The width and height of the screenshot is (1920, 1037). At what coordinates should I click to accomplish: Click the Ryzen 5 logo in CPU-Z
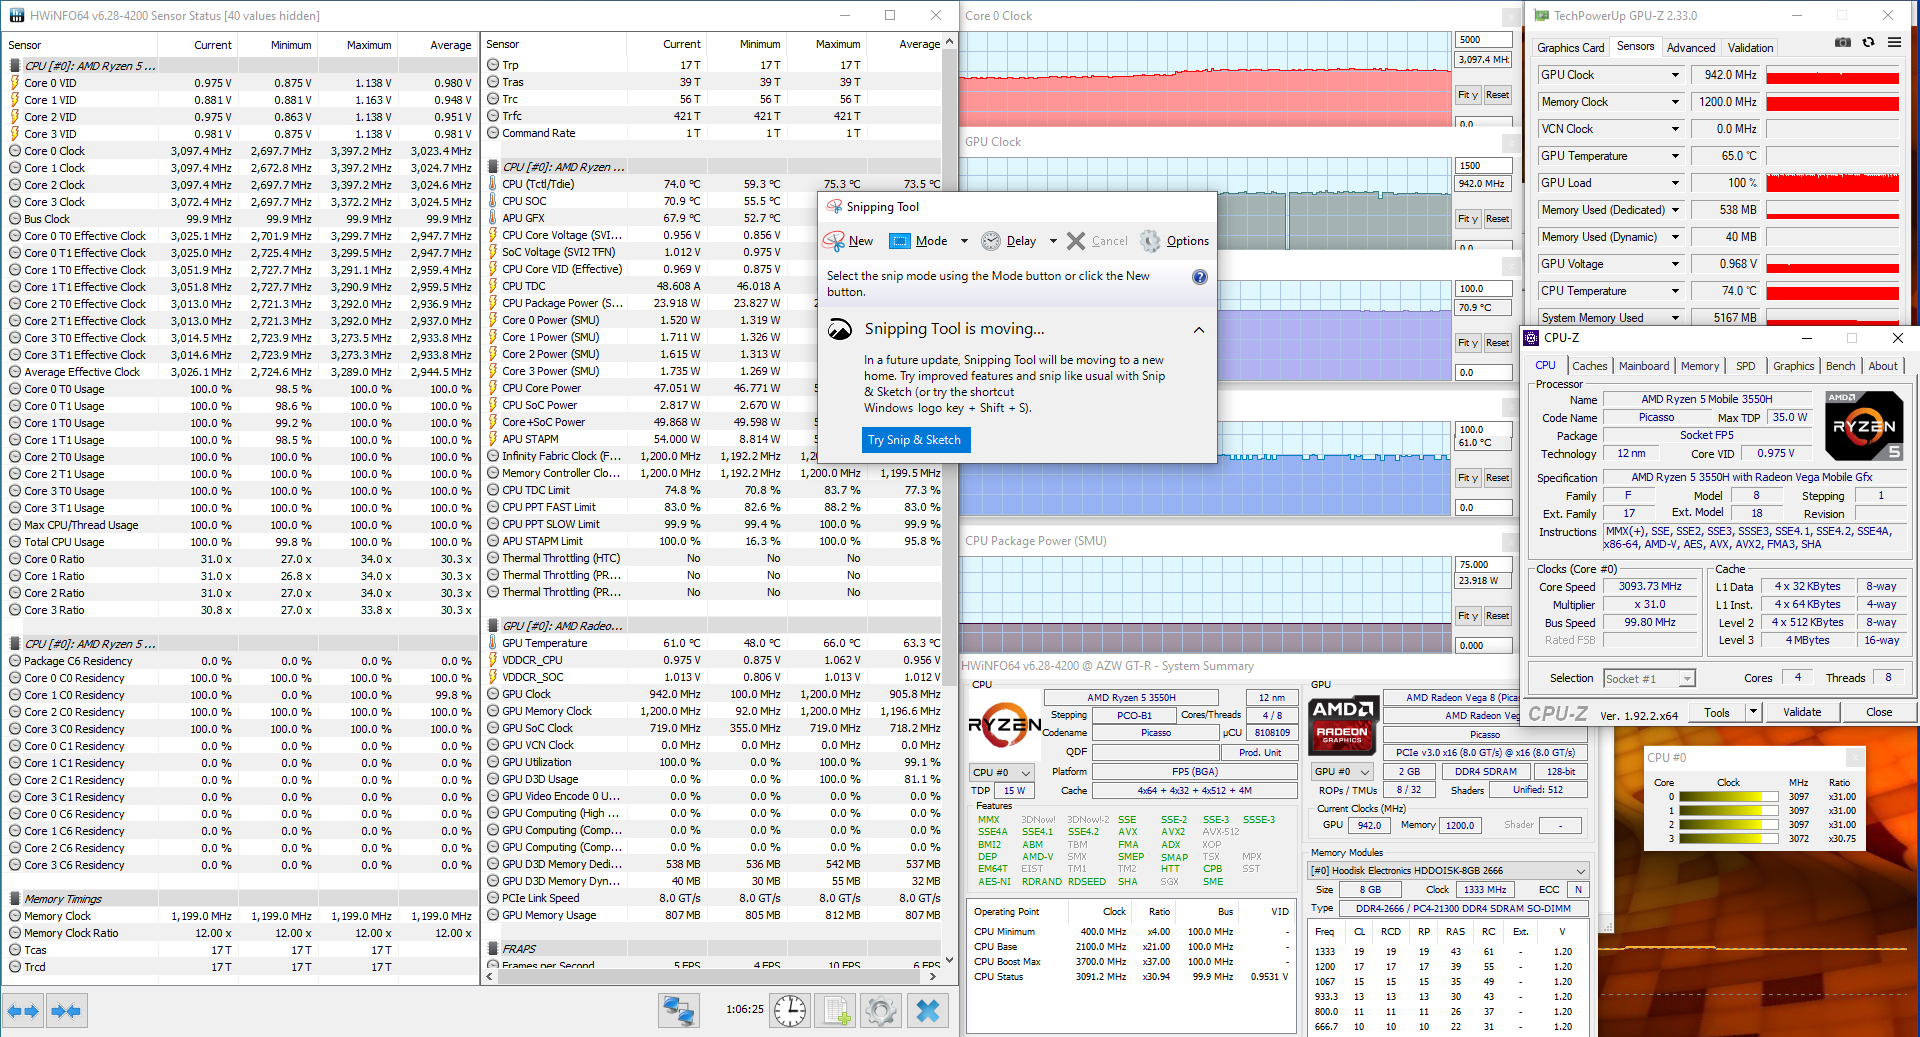click(1864, 426)
